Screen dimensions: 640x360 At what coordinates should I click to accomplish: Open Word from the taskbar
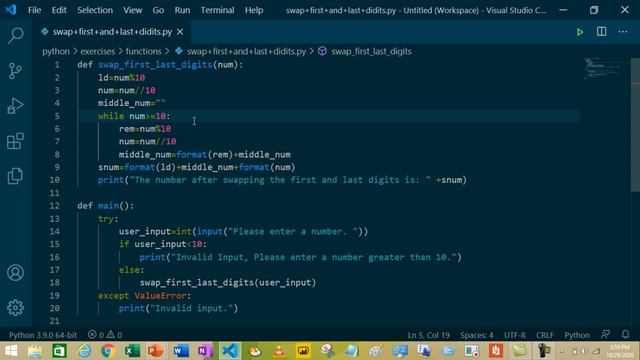[x=181, y=351]
